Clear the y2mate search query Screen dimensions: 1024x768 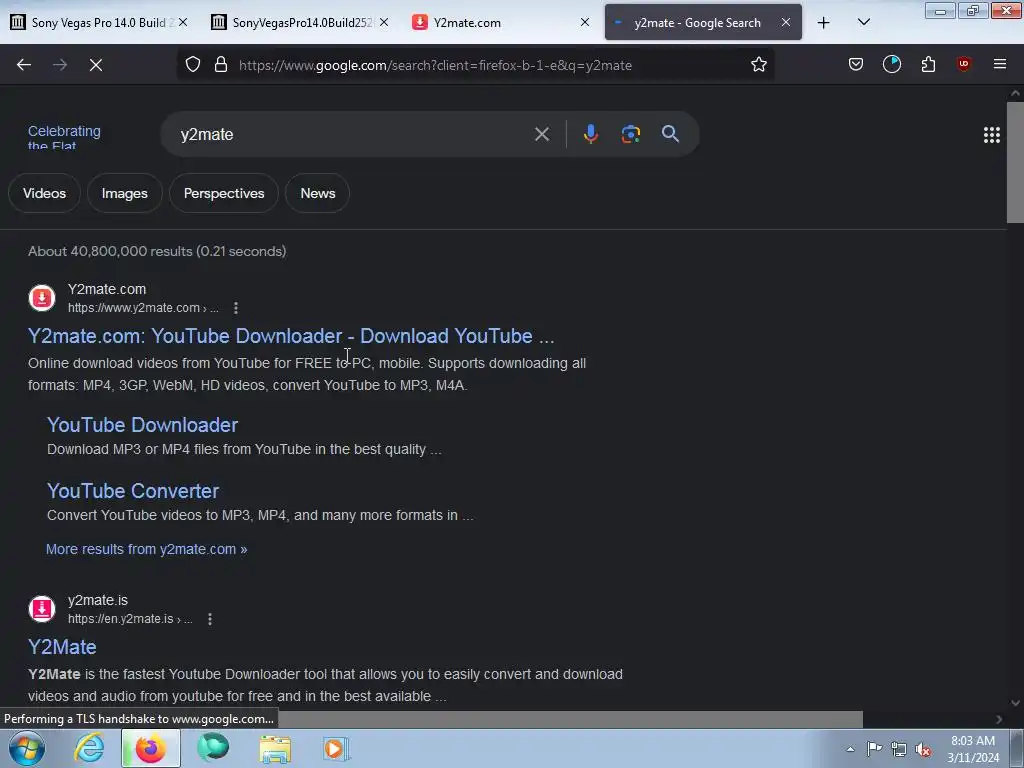point(541,135)
